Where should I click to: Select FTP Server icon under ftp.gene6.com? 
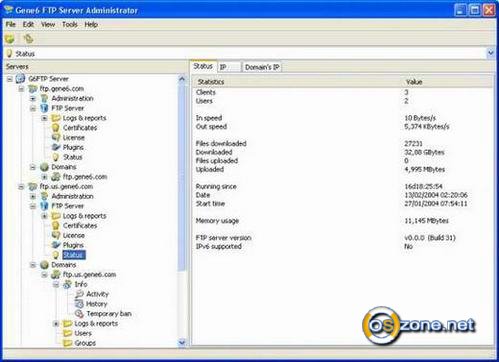tap(44, 108)
